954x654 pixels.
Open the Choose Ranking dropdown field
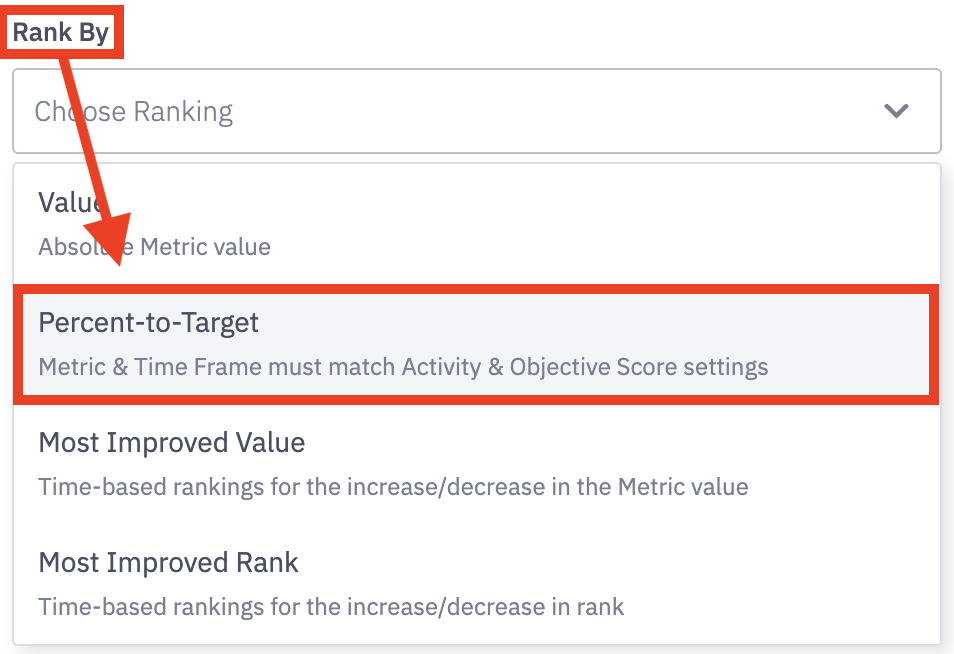476,111
